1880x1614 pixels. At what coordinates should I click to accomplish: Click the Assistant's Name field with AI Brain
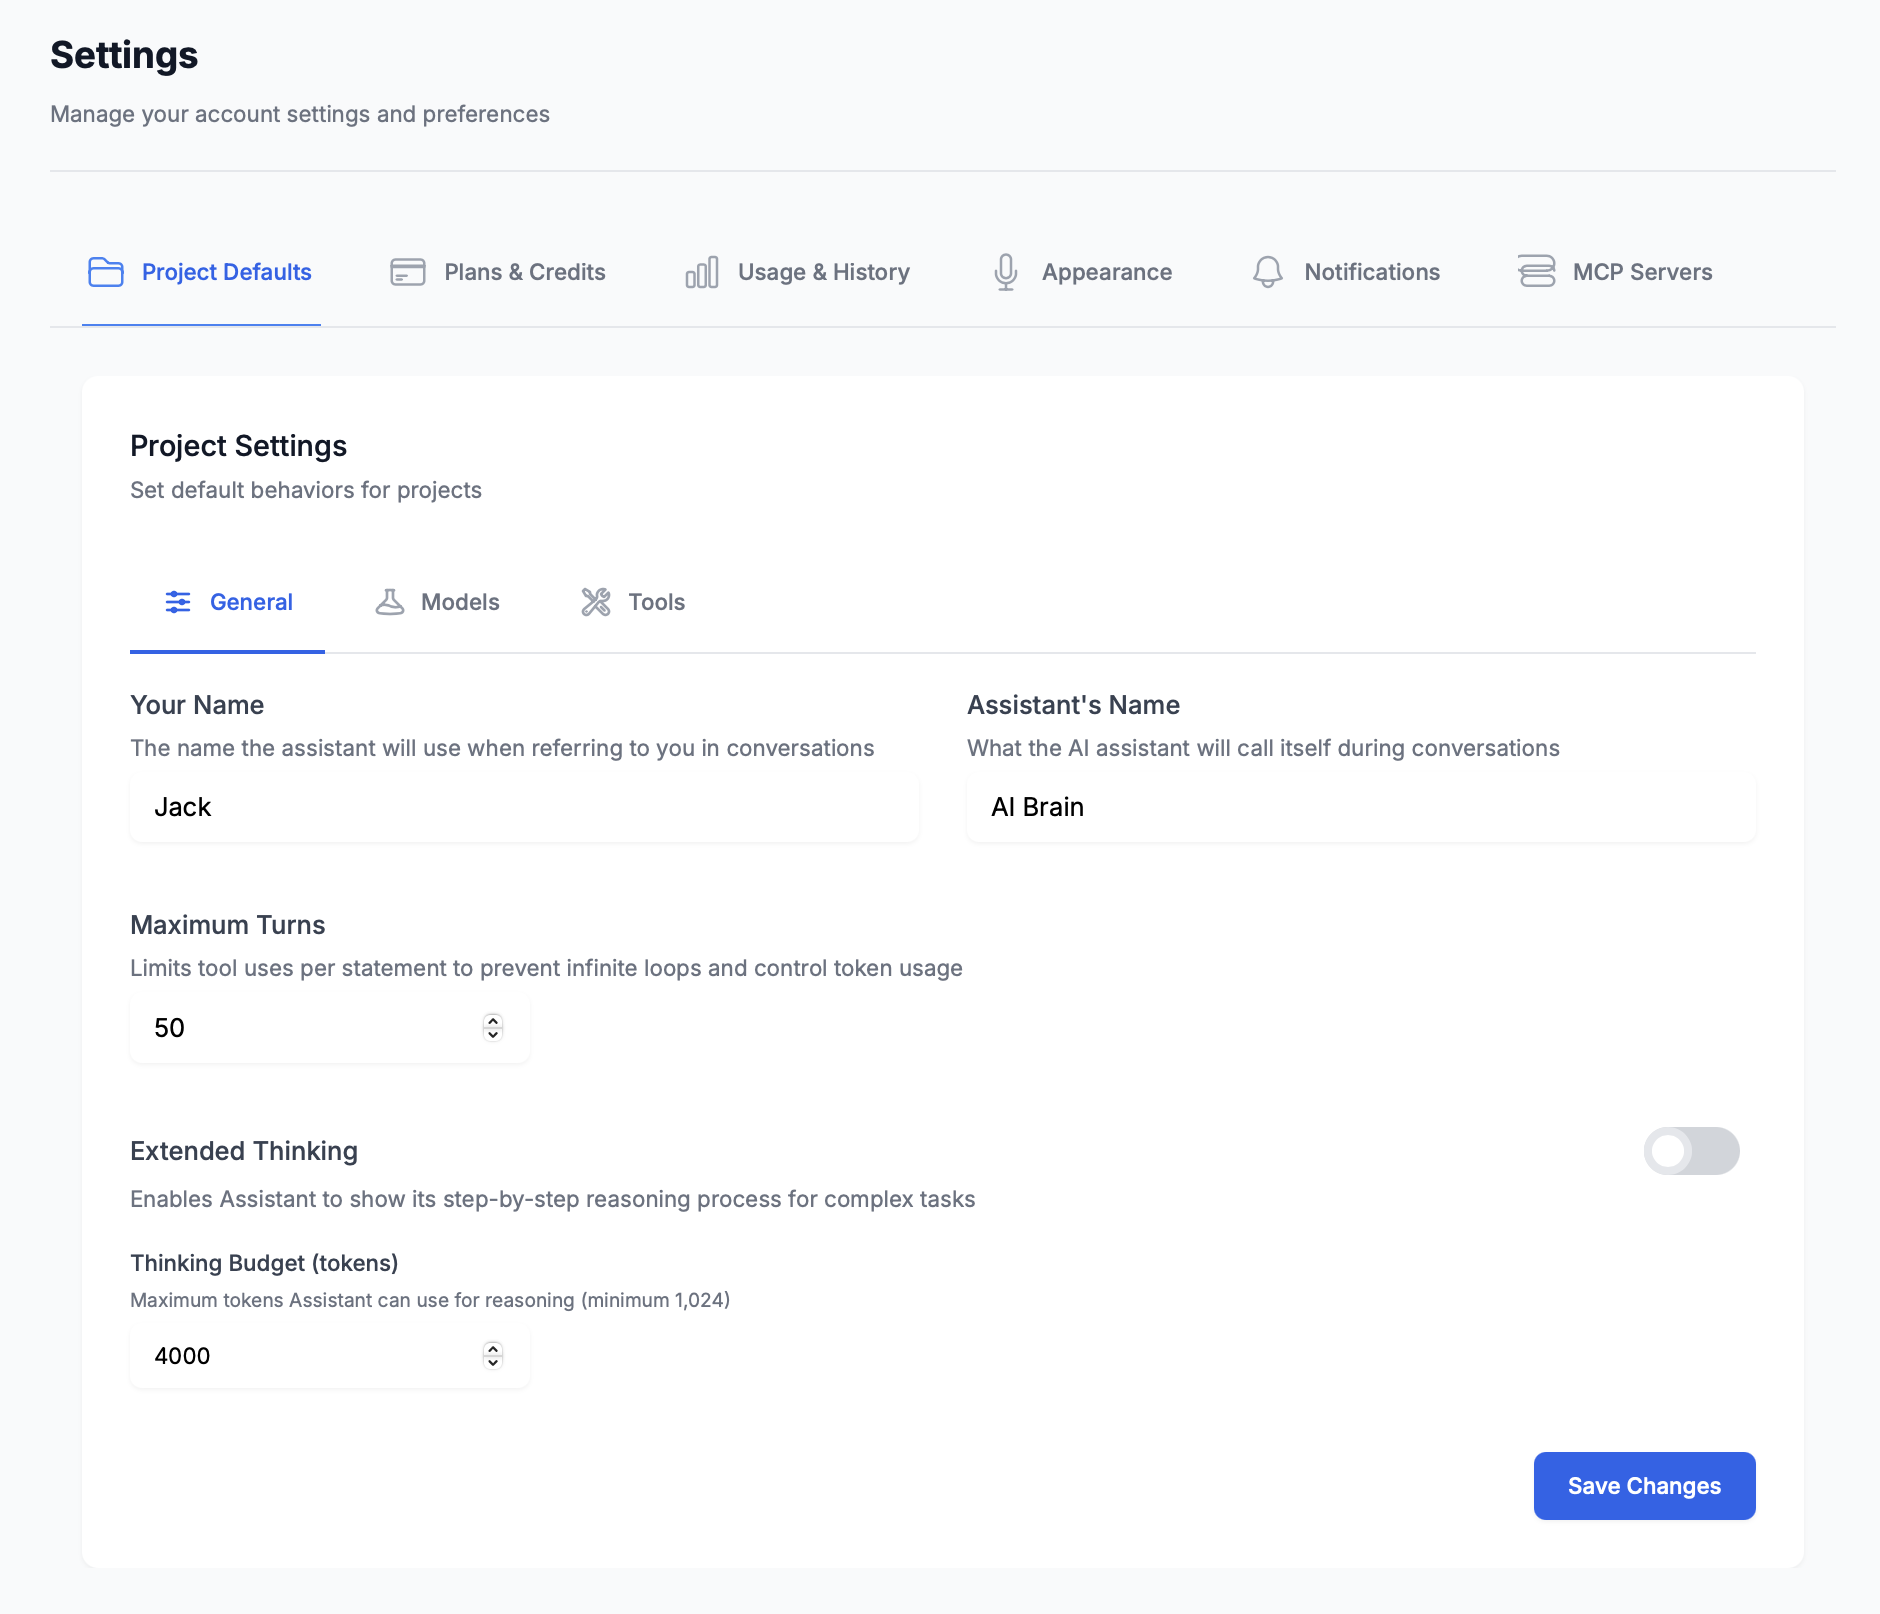tap(1360, 807)
